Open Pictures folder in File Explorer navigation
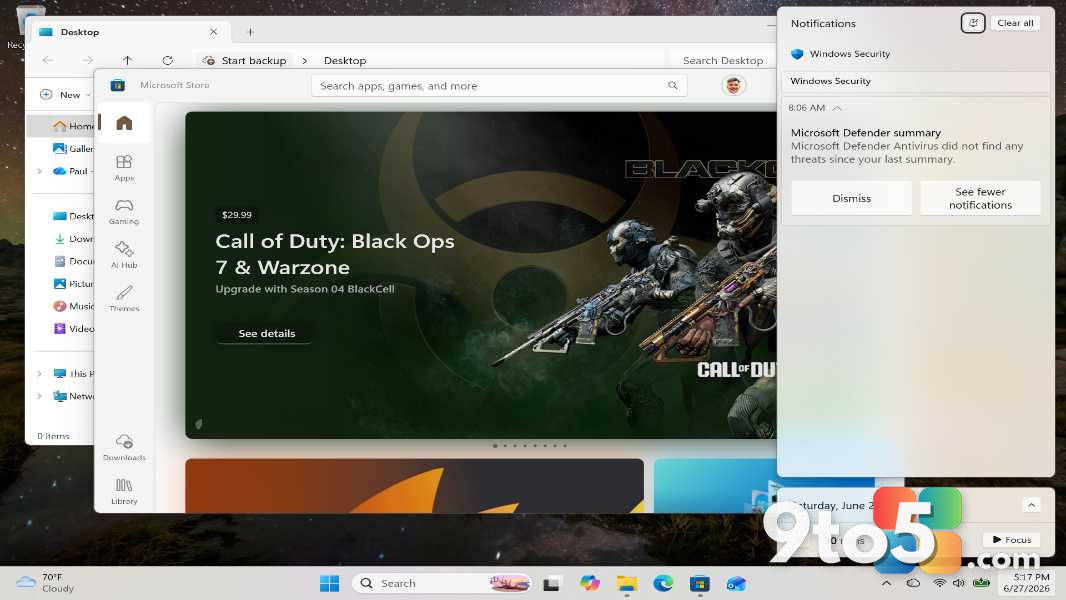 [71, 283]
